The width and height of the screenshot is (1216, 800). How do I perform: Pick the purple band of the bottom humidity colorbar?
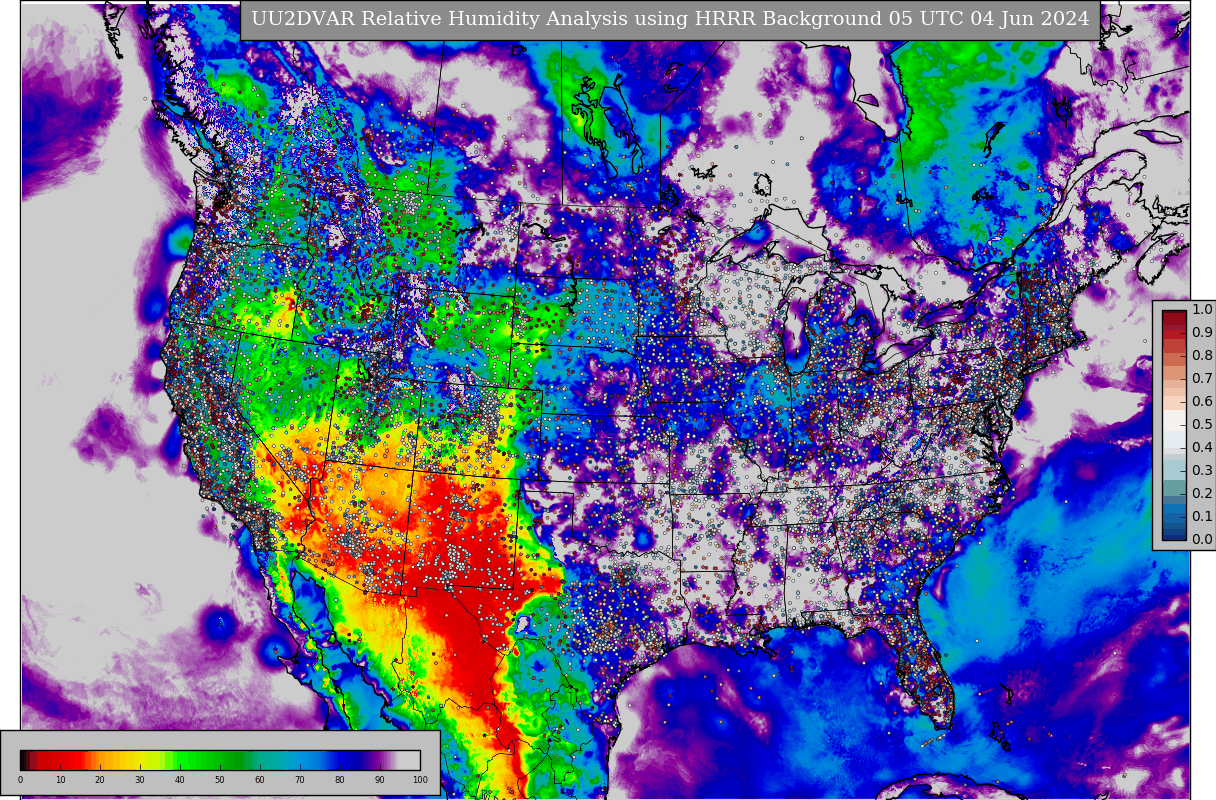[x=380, y=760]
